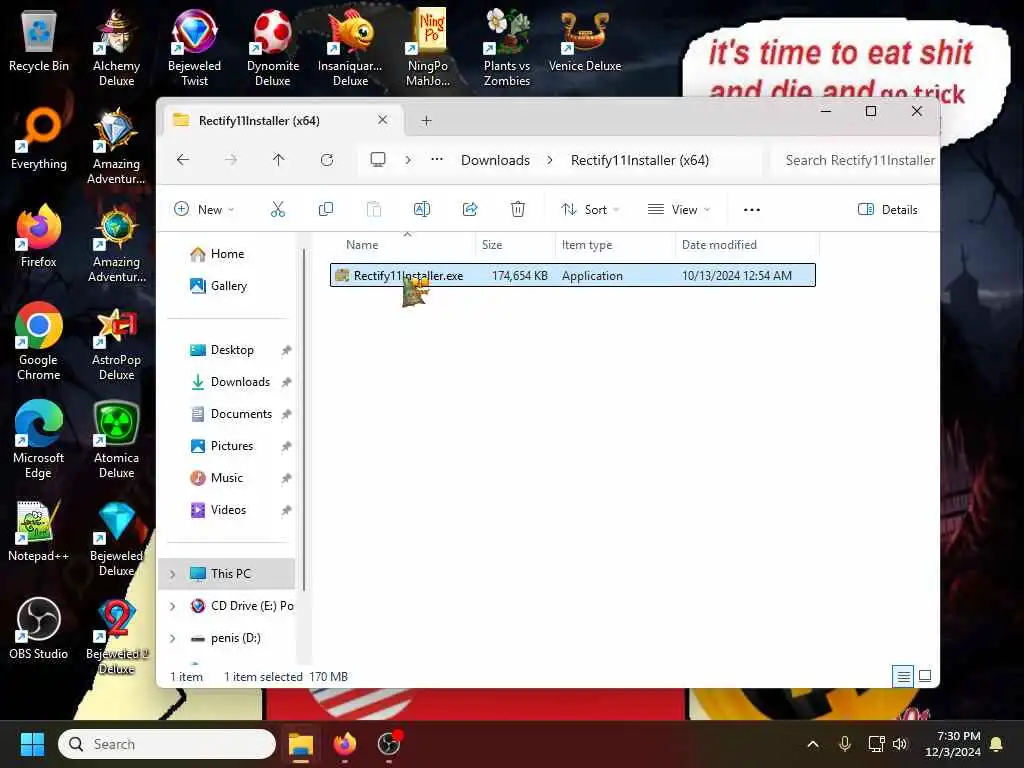Click the Delete trash icon

517,209
